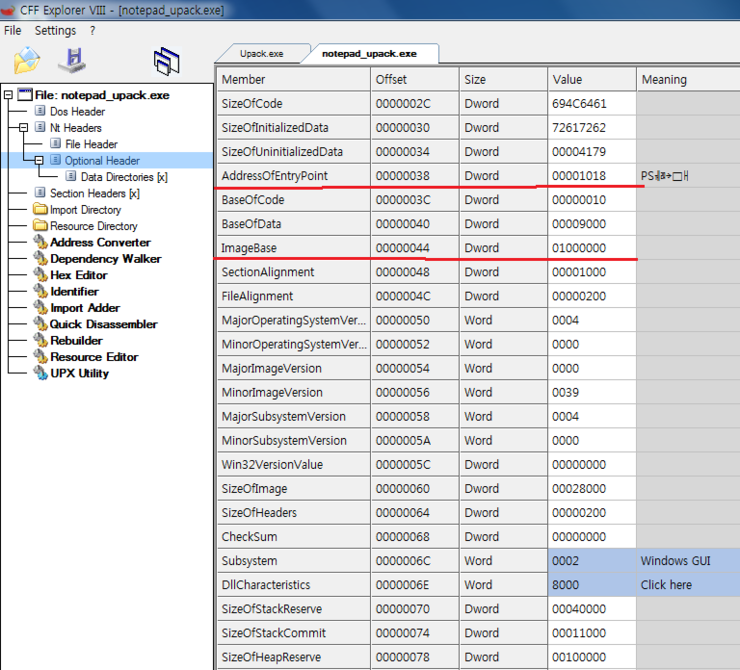This screenshot has height=670, width=740.
Task: Open the Quick Disassembler label
Action: 103,324
